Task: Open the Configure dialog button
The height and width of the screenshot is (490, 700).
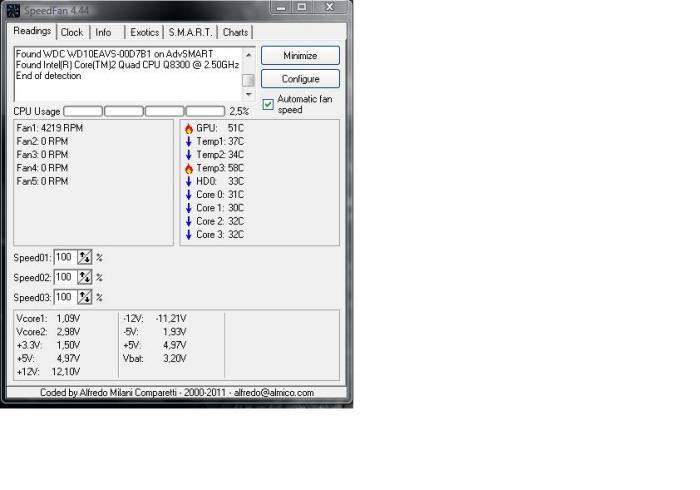Action: click(x=300, y=79)
